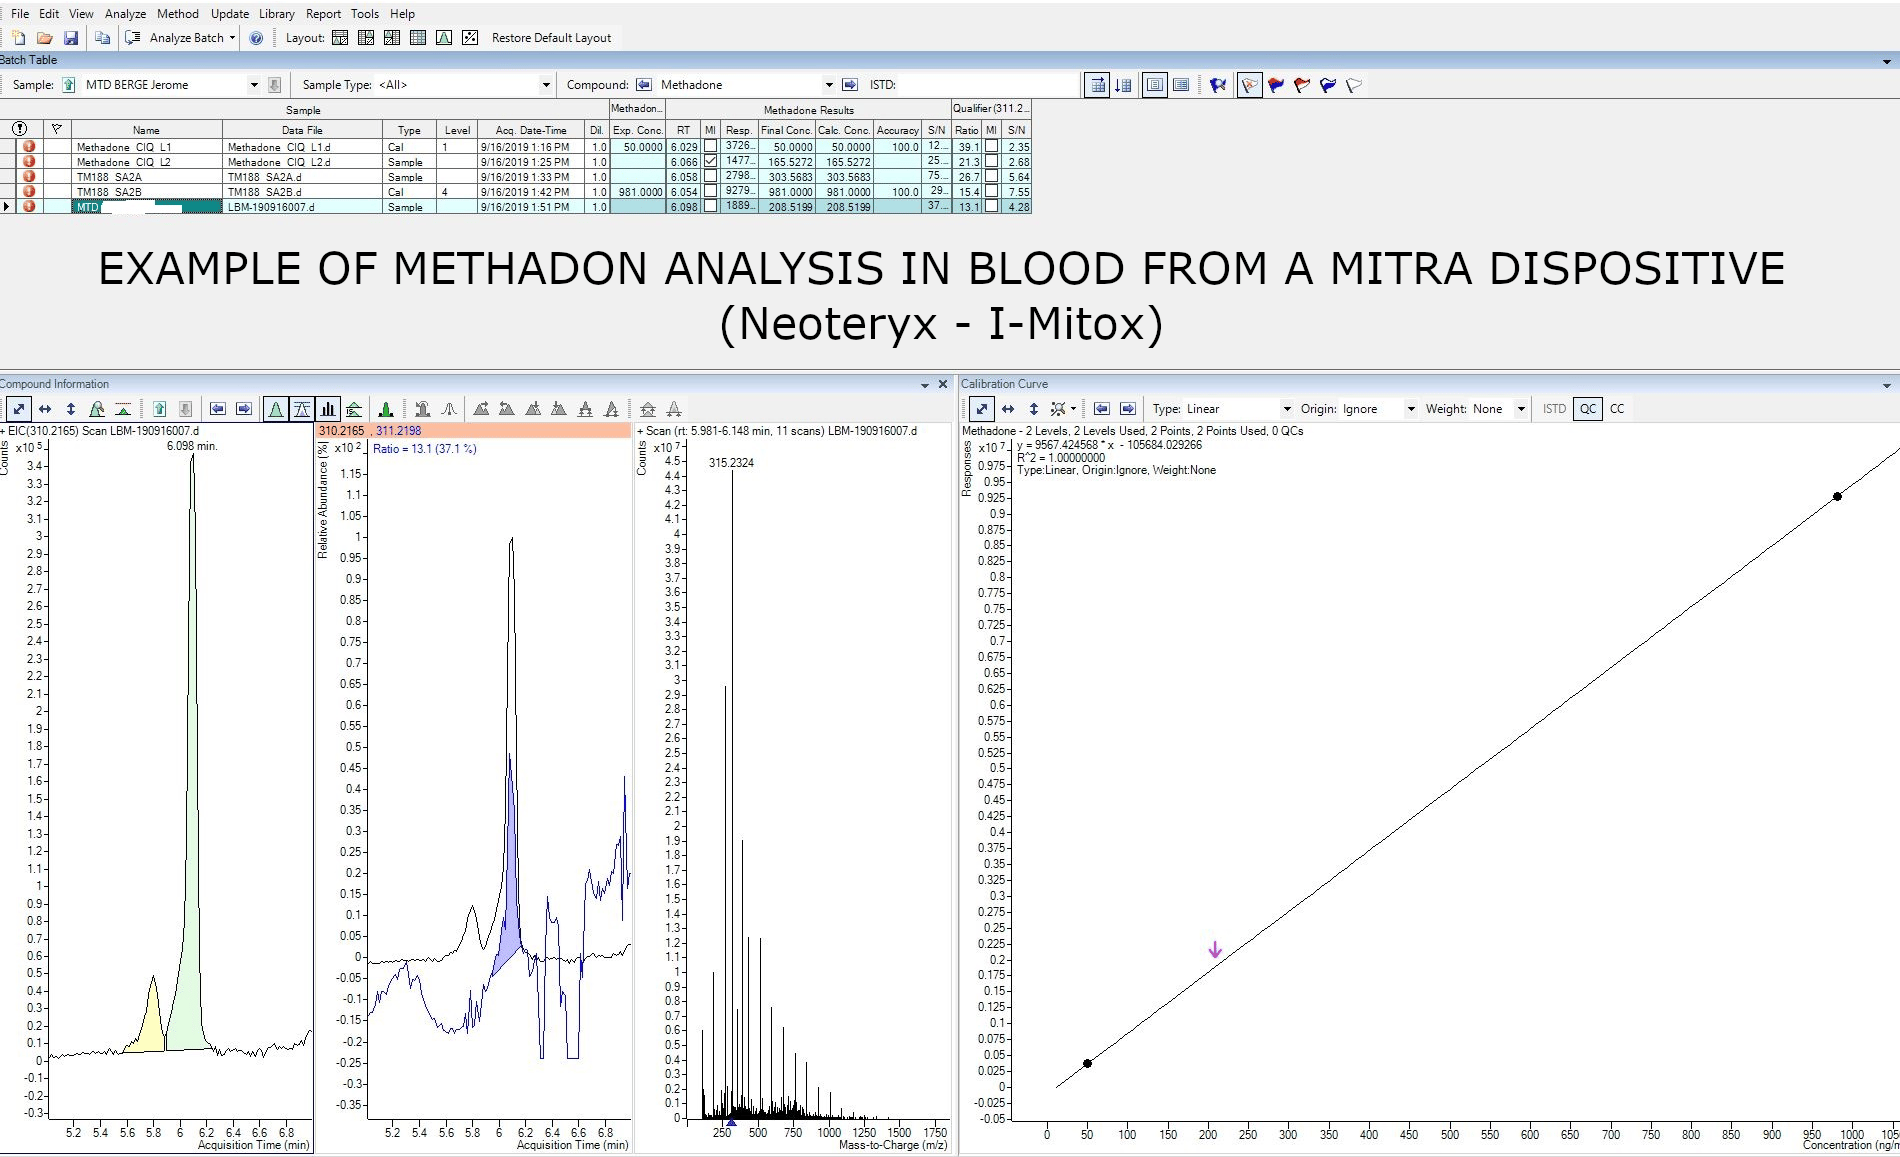Screen dimensions: 1900x1157
Task: Open the Method menu
Action: point(178,13)
